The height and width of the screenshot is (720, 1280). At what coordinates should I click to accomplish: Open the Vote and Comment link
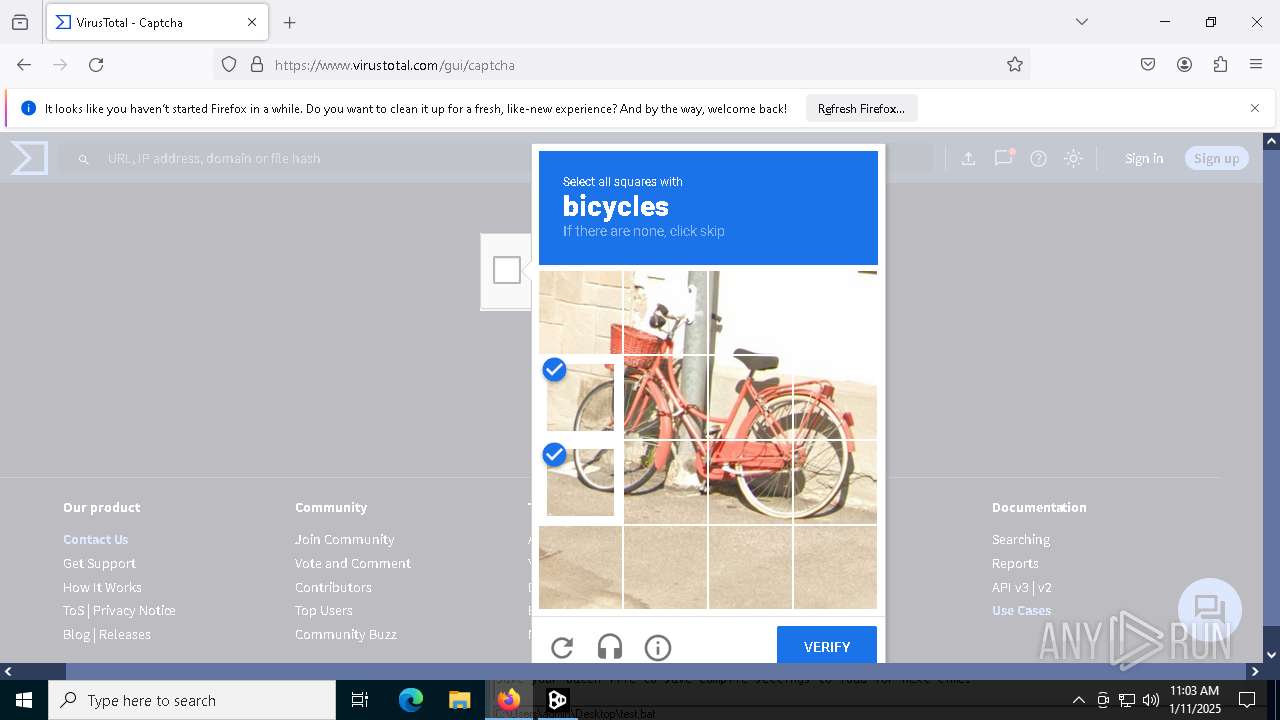click(x=352, y=563)
